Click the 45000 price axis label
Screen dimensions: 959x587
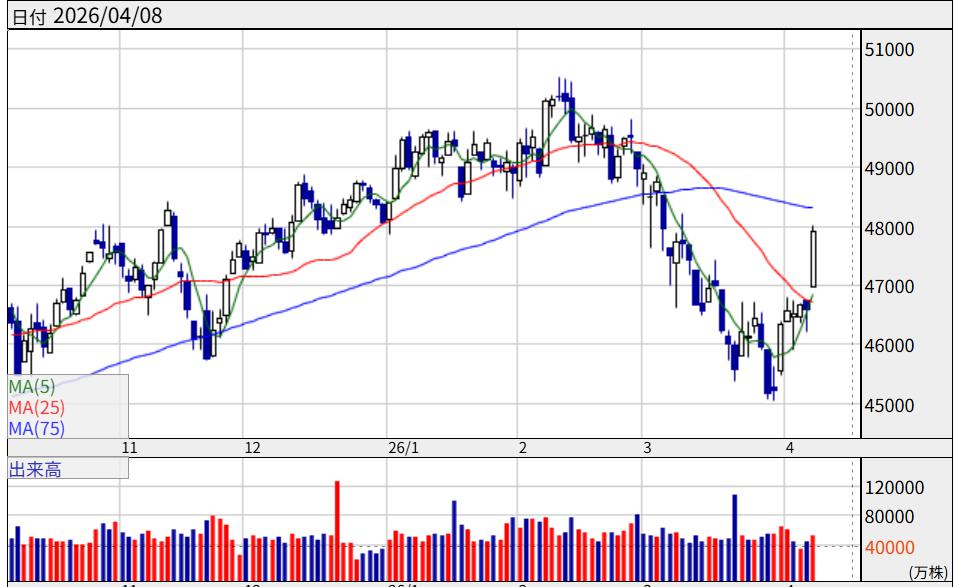tap(889, 406)
